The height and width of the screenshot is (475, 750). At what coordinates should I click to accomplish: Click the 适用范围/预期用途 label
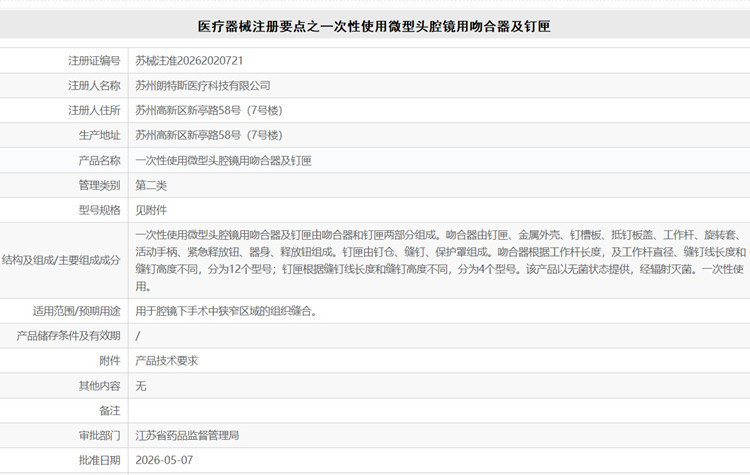[77, 311]
